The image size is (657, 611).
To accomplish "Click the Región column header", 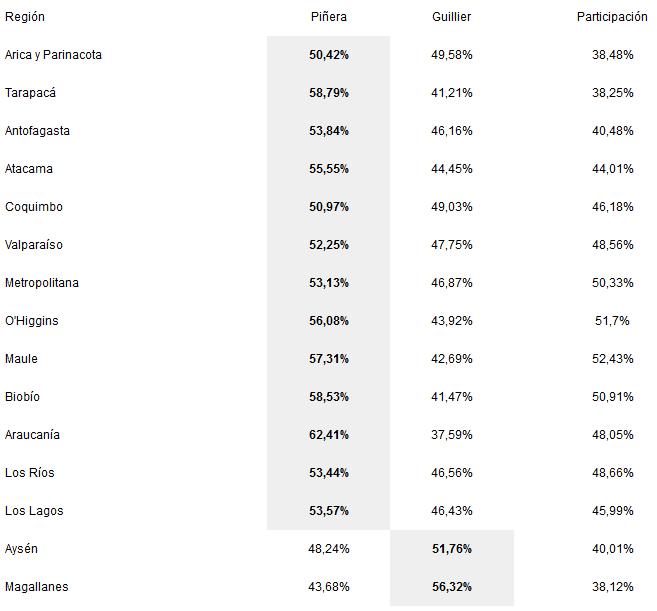I will point(25,17).
